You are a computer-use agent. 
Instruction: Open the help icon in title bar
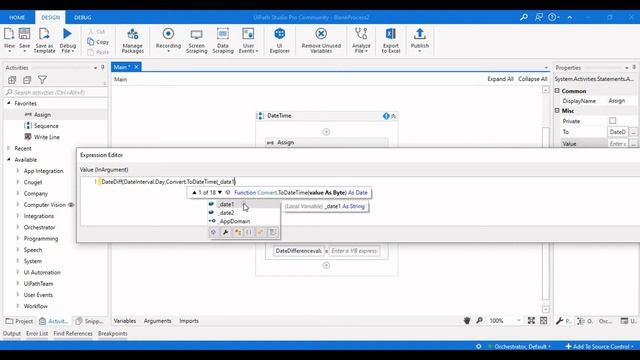[553, 17]
